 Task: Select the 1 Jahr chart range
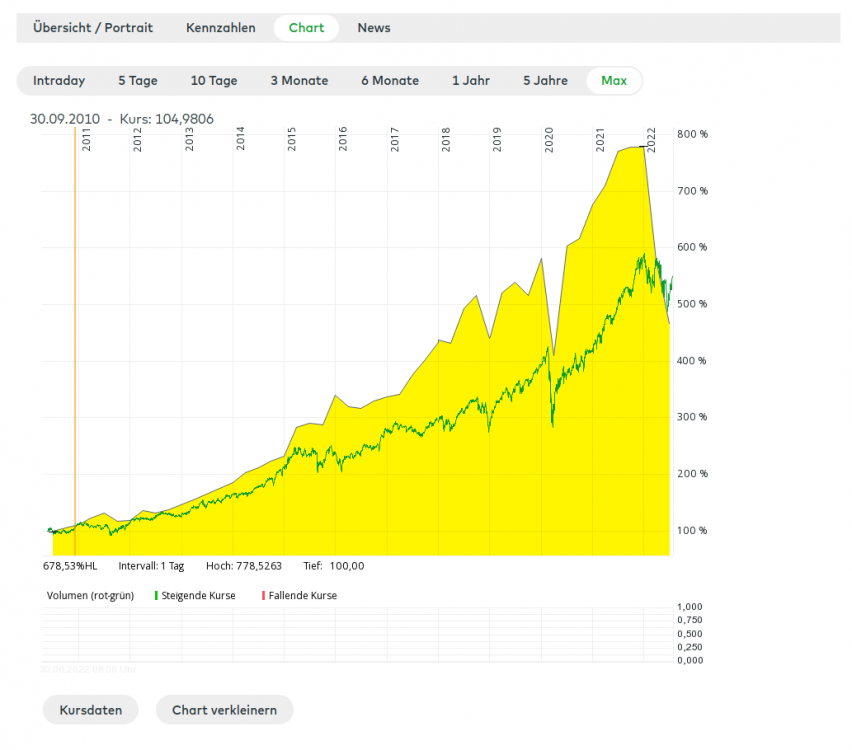click(x=470, y=81)
